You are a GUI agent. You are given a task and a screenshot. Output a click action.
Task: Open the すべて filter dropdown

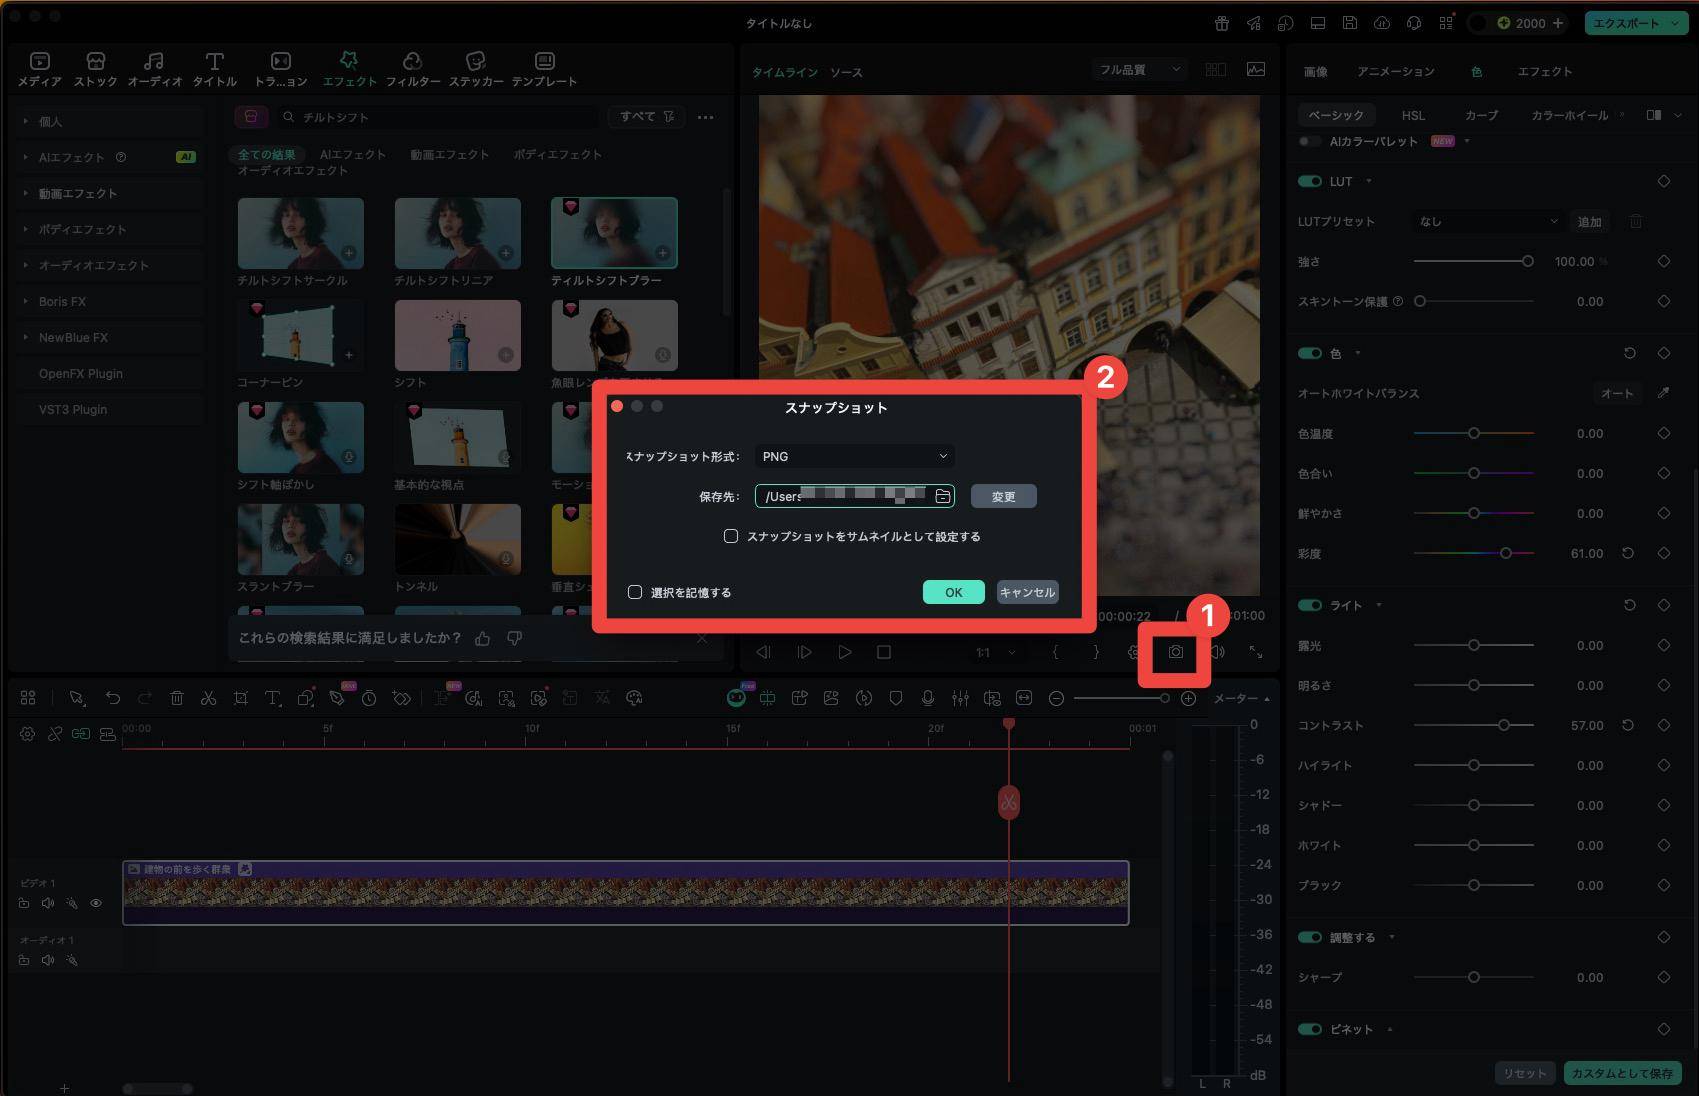point(646,117)
